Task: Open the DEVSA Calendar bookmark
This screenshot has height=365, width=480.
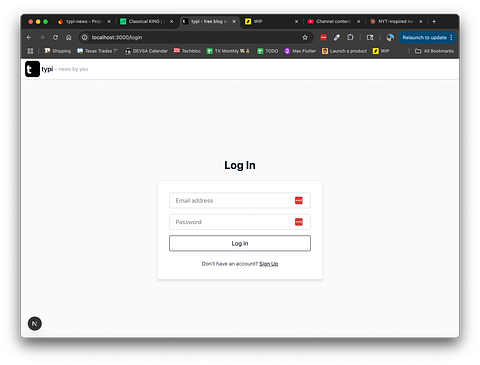Action: pyautogui.click(x=146, y=51)
